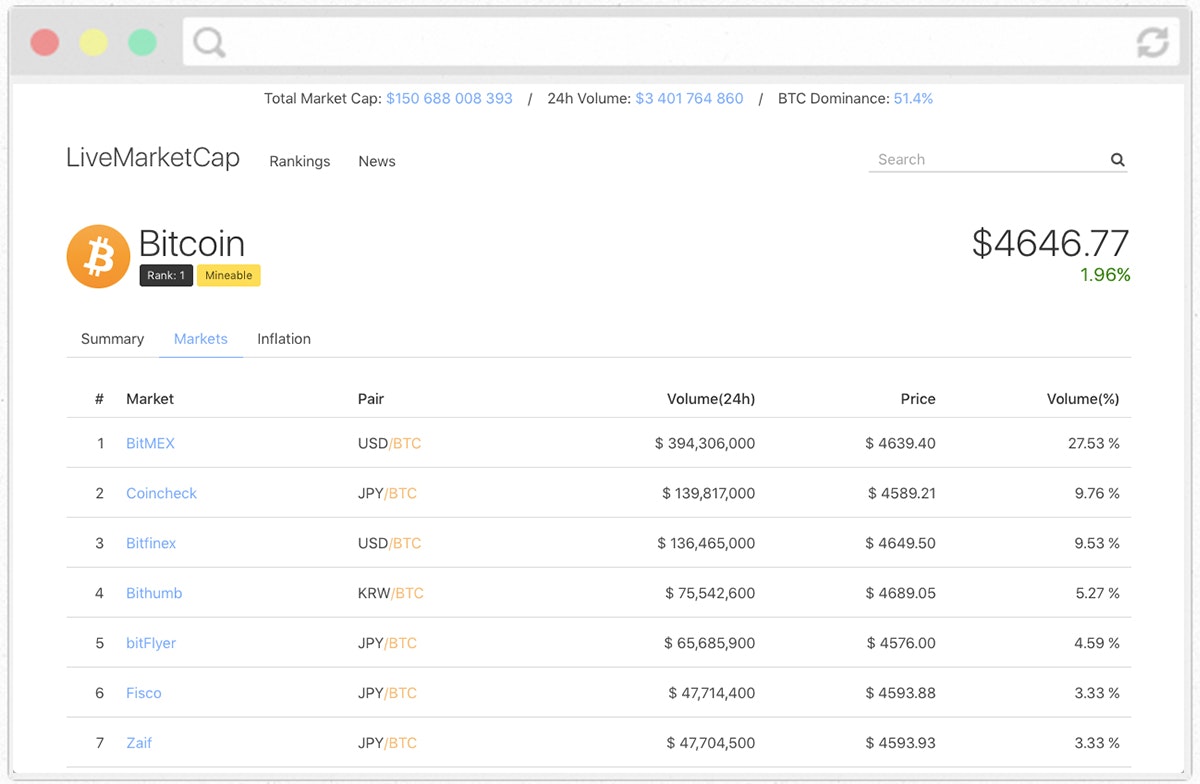
Task: Open the Bitfinex exchange page
Action: tap(150, 543)
